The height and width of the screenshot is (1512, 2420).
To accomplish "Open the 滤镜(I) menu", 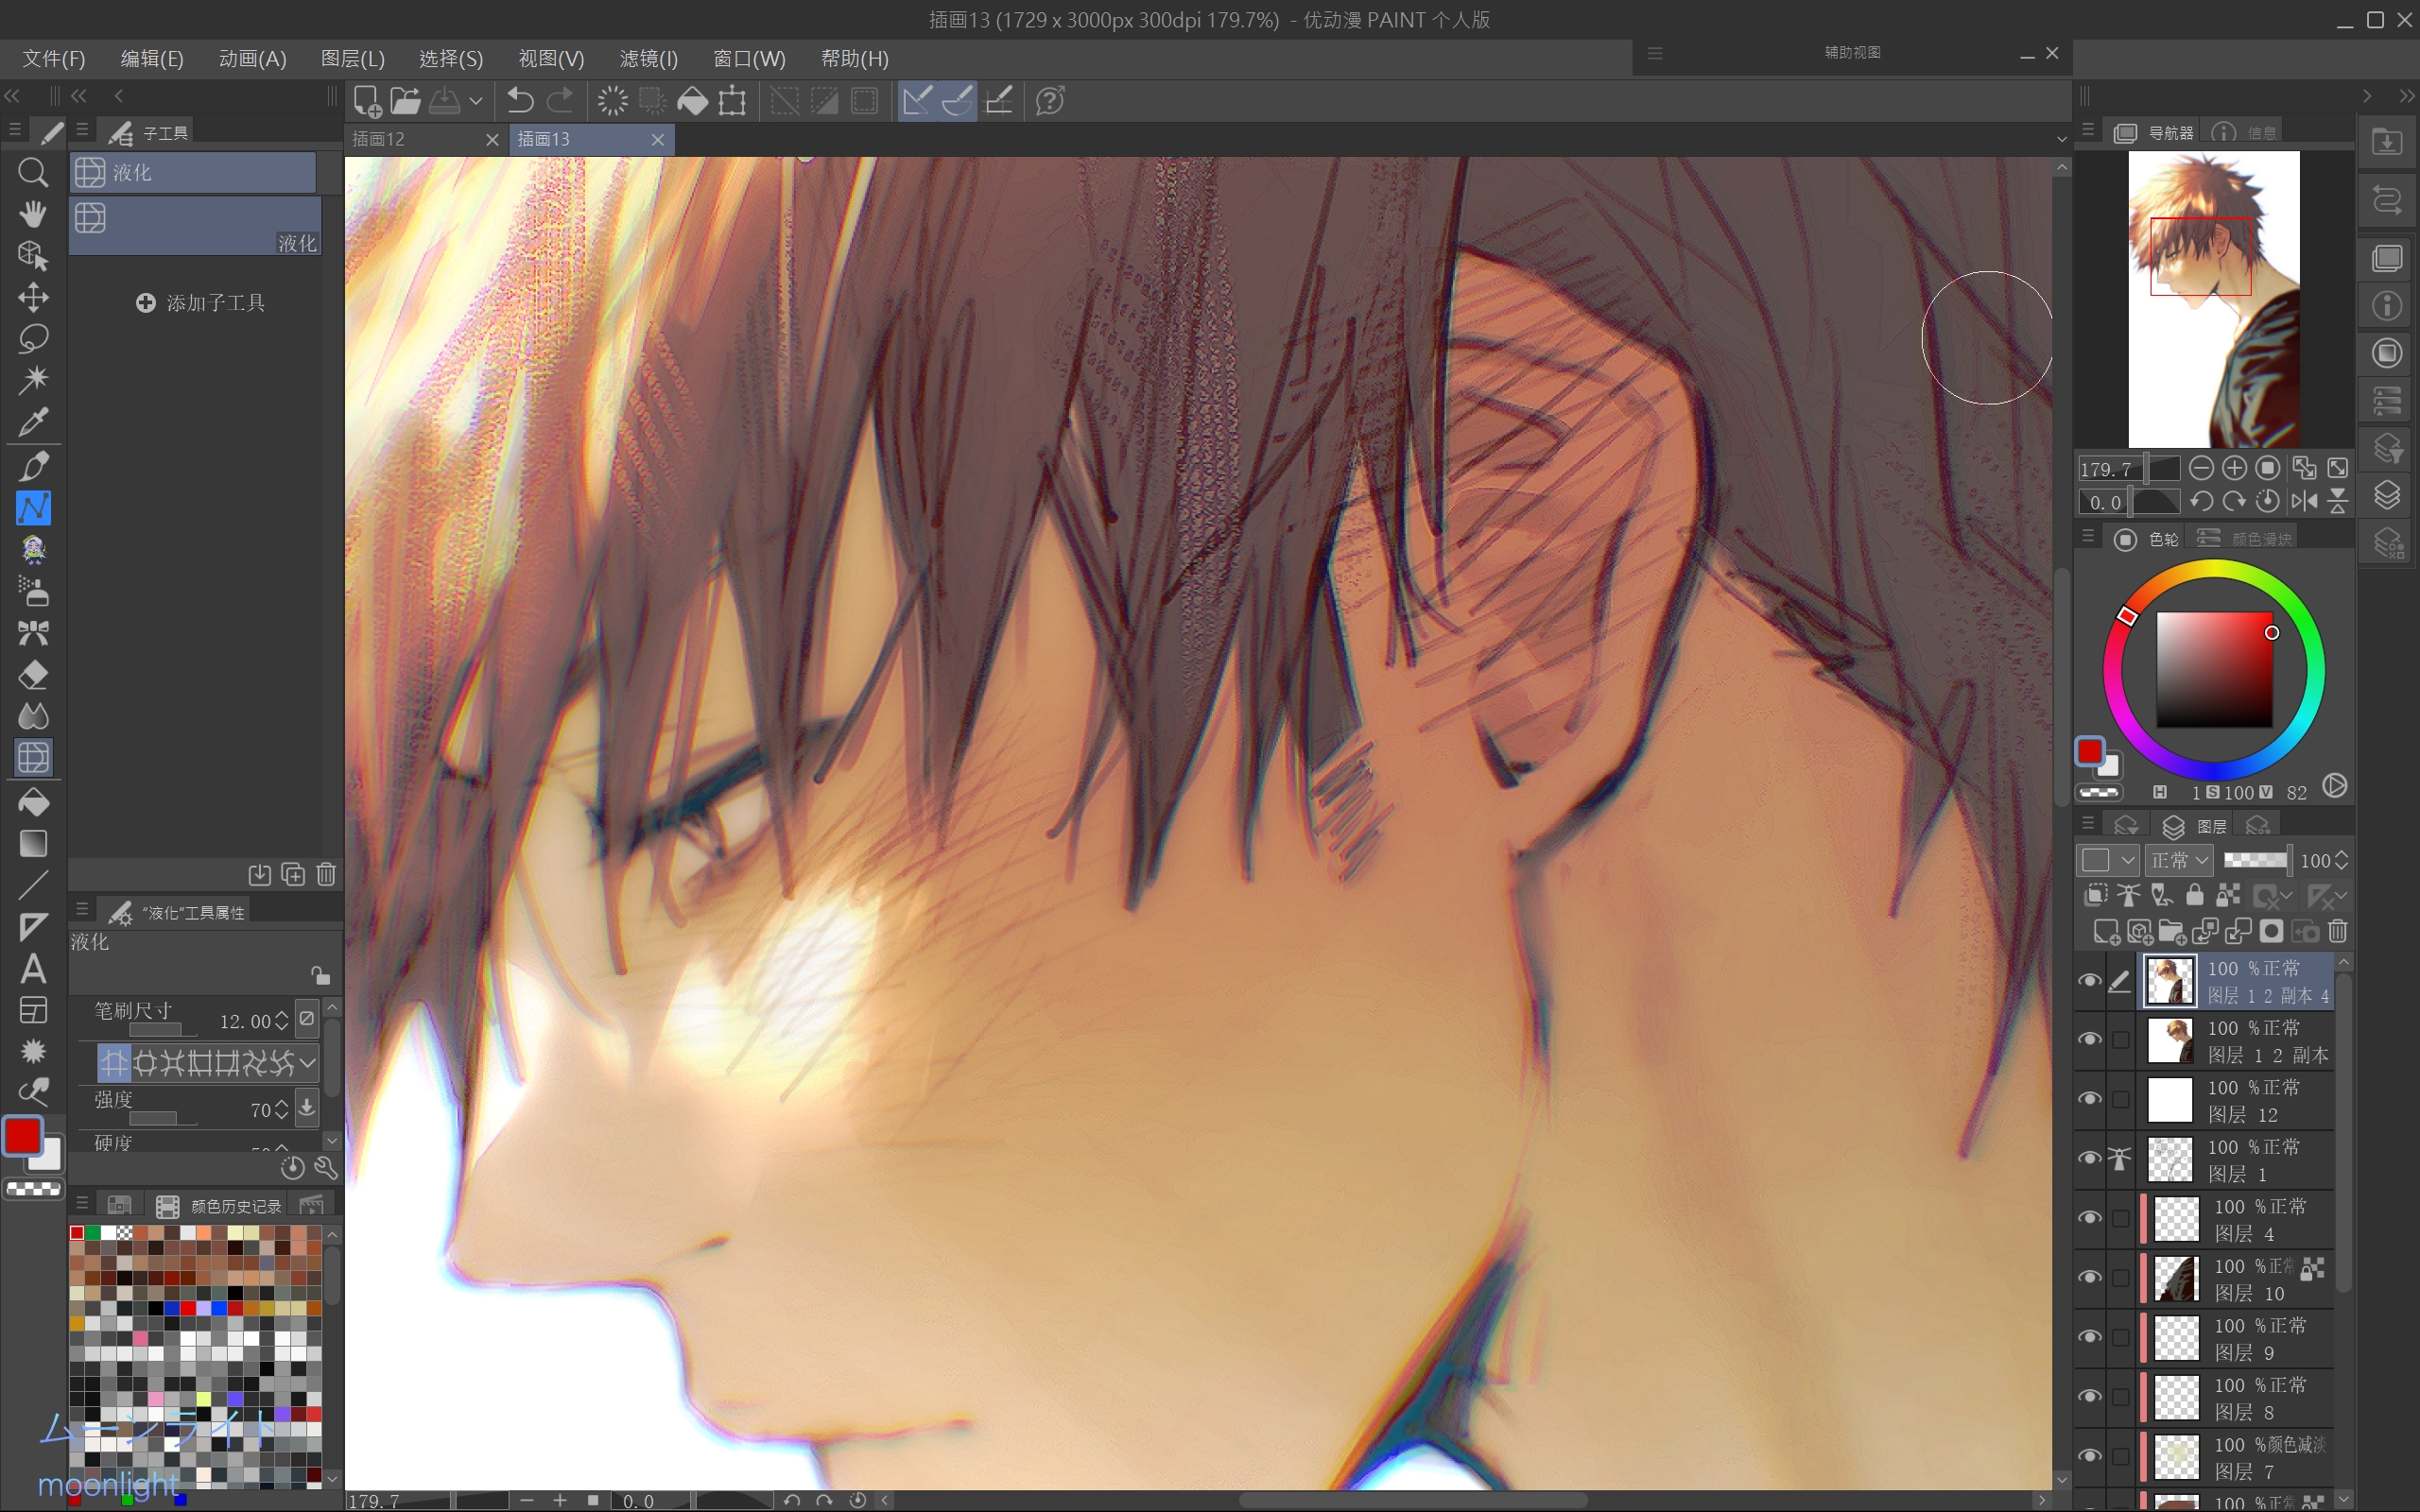I will pyautogui.click(x=648, y=59).
